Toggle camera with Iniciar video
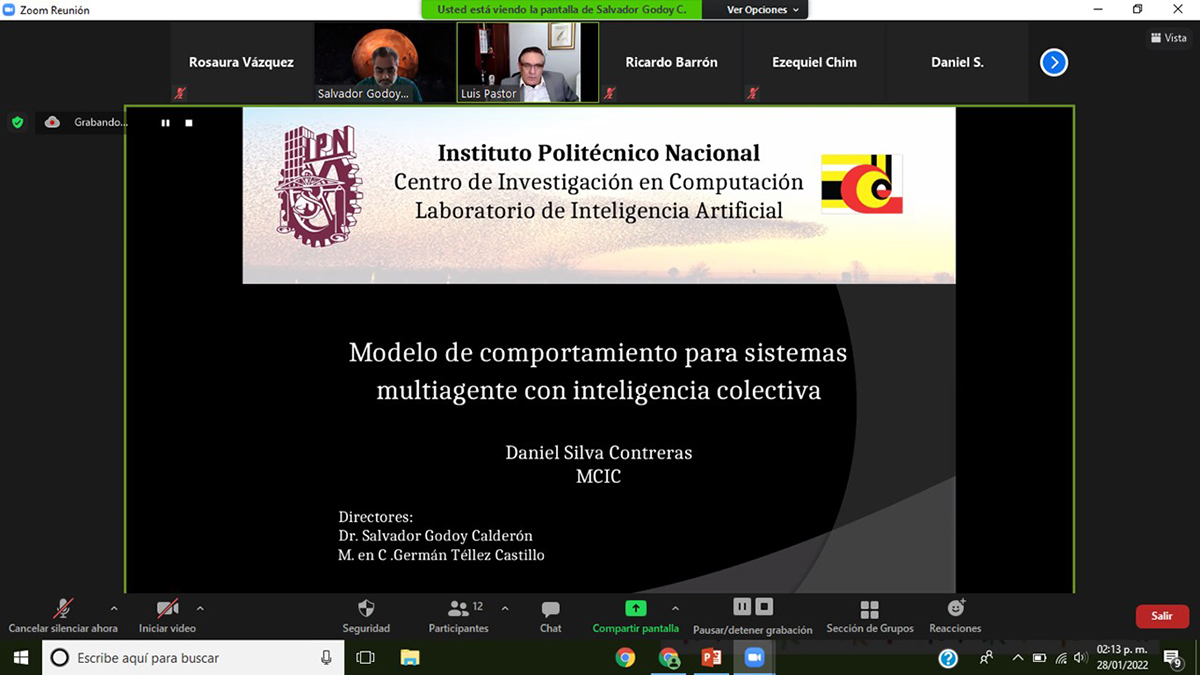The height and width of the screenshot is (675, 1200). point(167,616)
